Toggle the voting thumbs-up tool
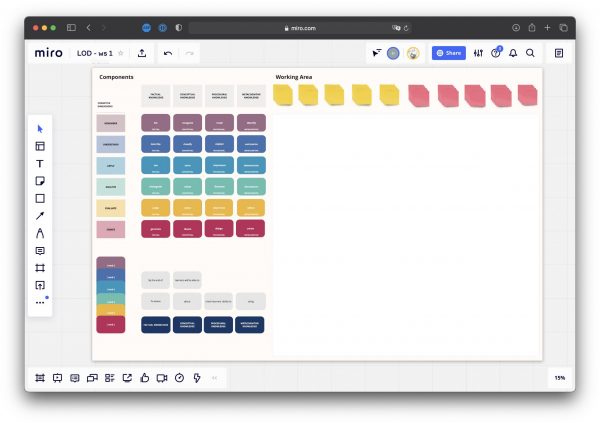 pos(144,377)
